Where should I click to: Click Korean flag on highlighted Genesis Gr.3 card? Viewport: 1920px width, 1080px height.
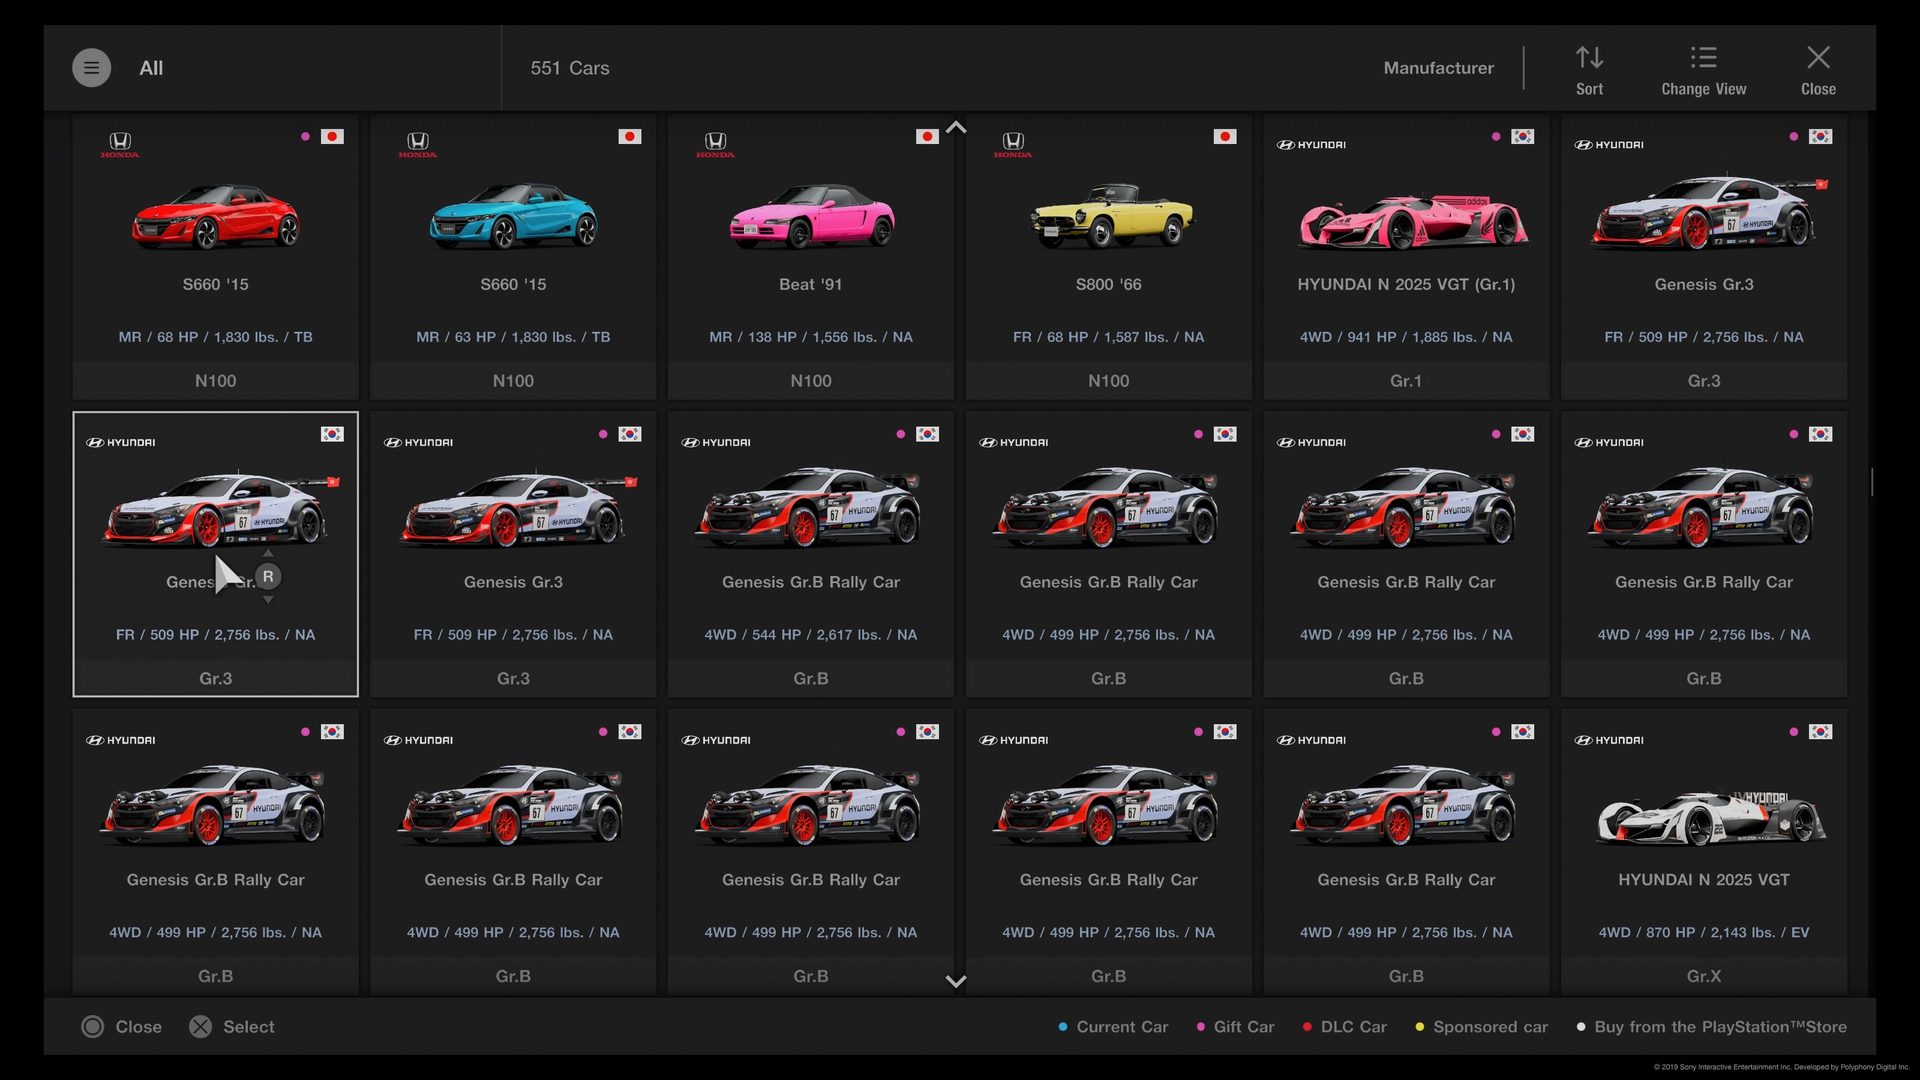332,434
